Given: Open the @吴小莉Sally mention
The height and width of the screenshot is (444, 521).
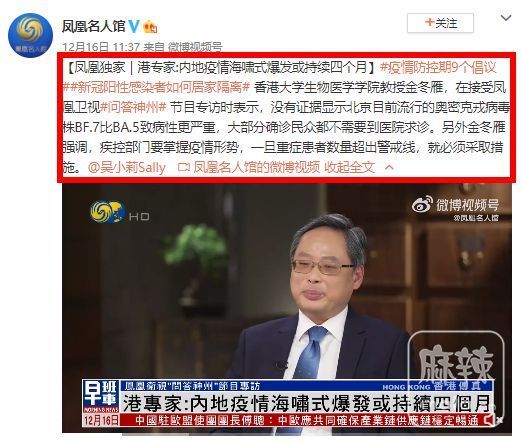Looking at the screenshot, I should coord(127,167).
